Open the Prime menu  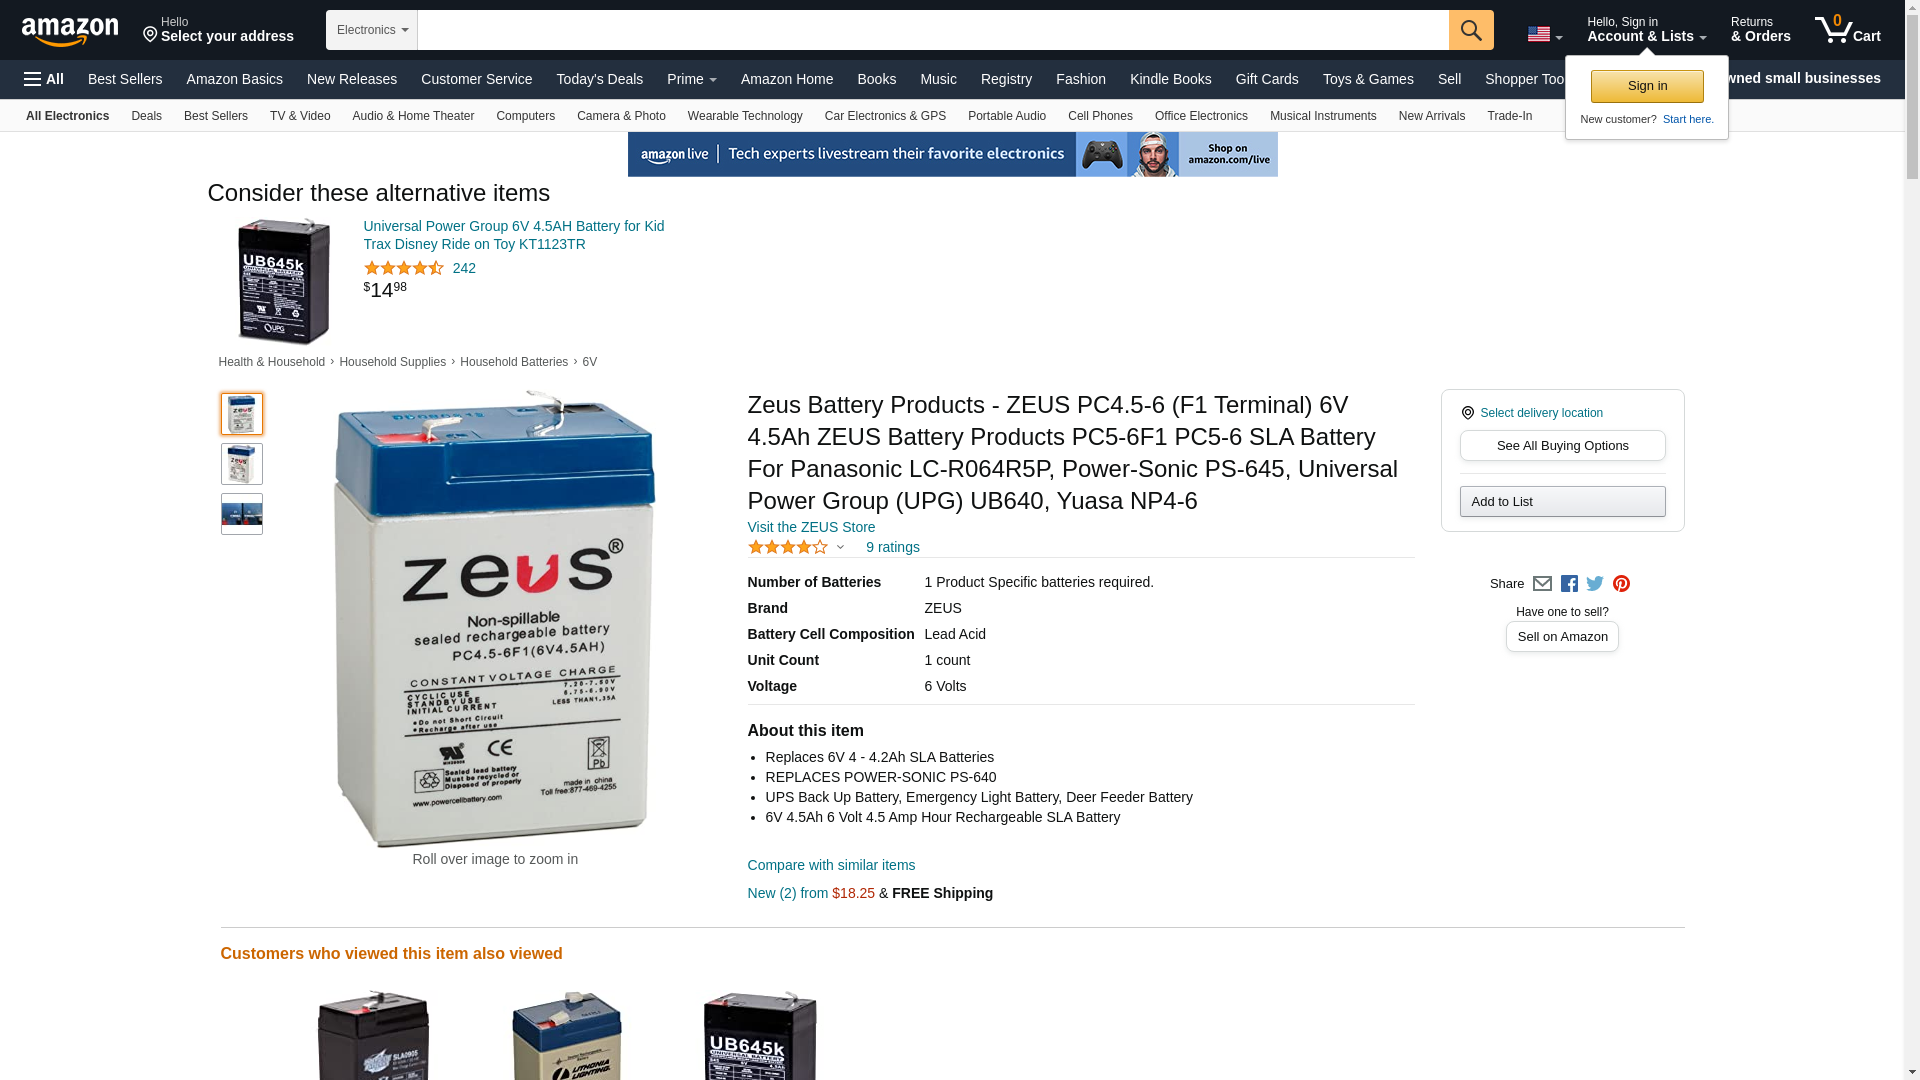click(x=691, y=79)
